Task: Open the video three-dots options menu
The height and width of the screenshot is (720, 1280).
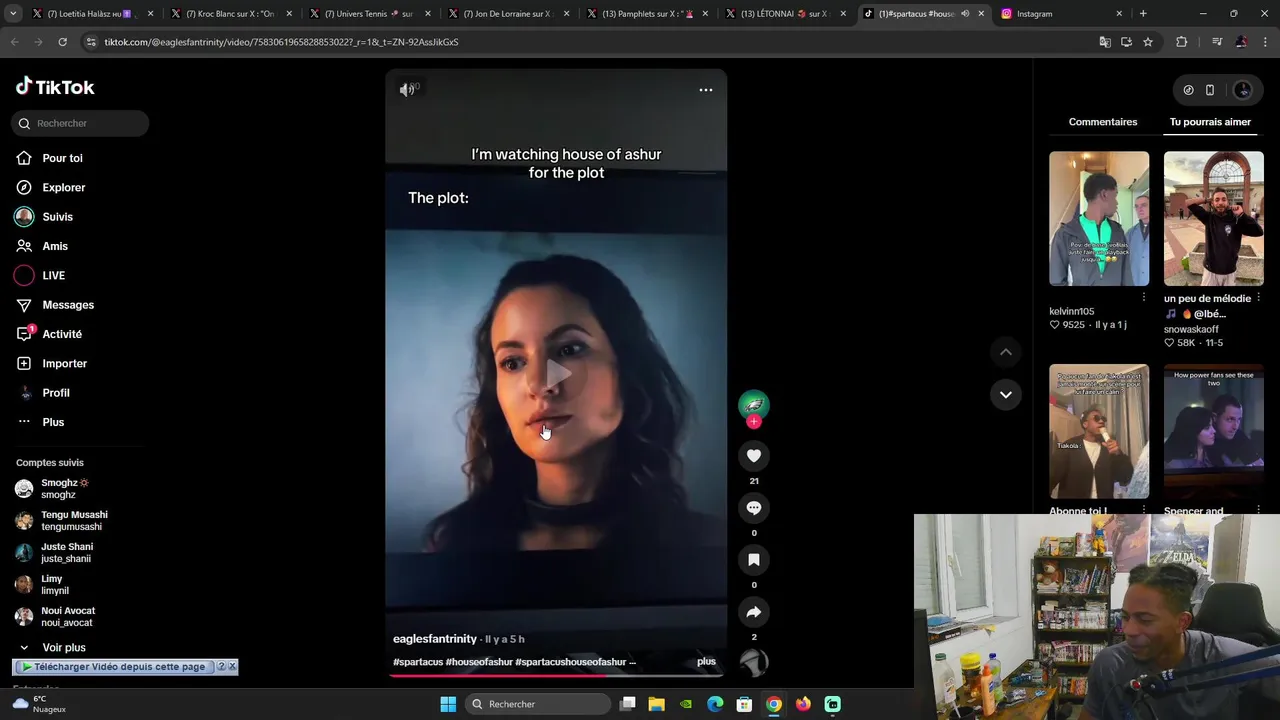Action: tap(706, 90)
